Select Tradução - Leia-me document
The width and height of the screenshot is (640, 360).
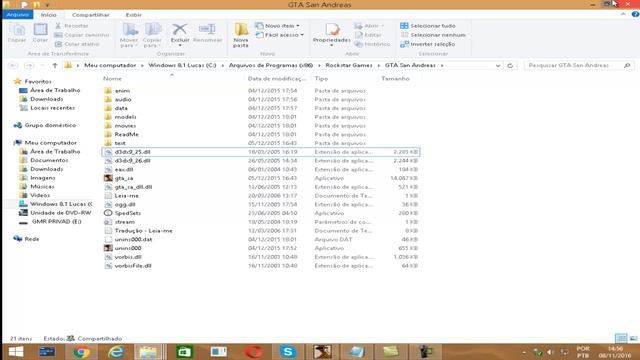(143, 231)
